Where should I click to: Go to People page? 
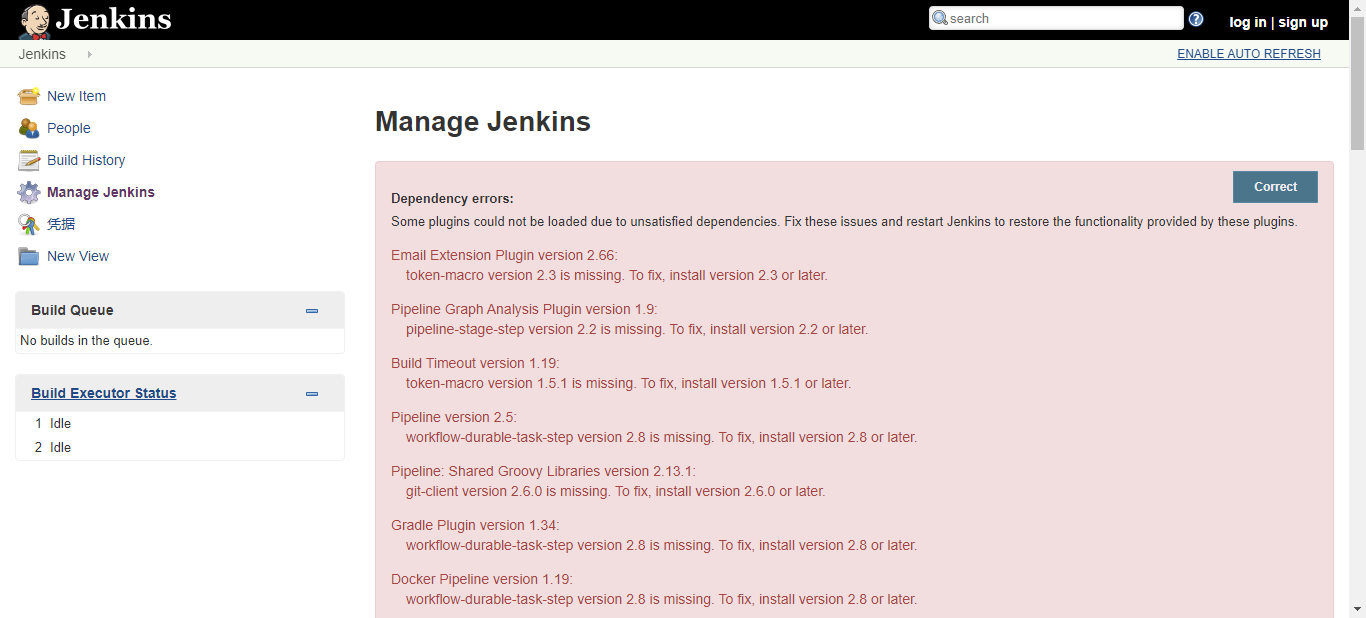tap(69, 128)
